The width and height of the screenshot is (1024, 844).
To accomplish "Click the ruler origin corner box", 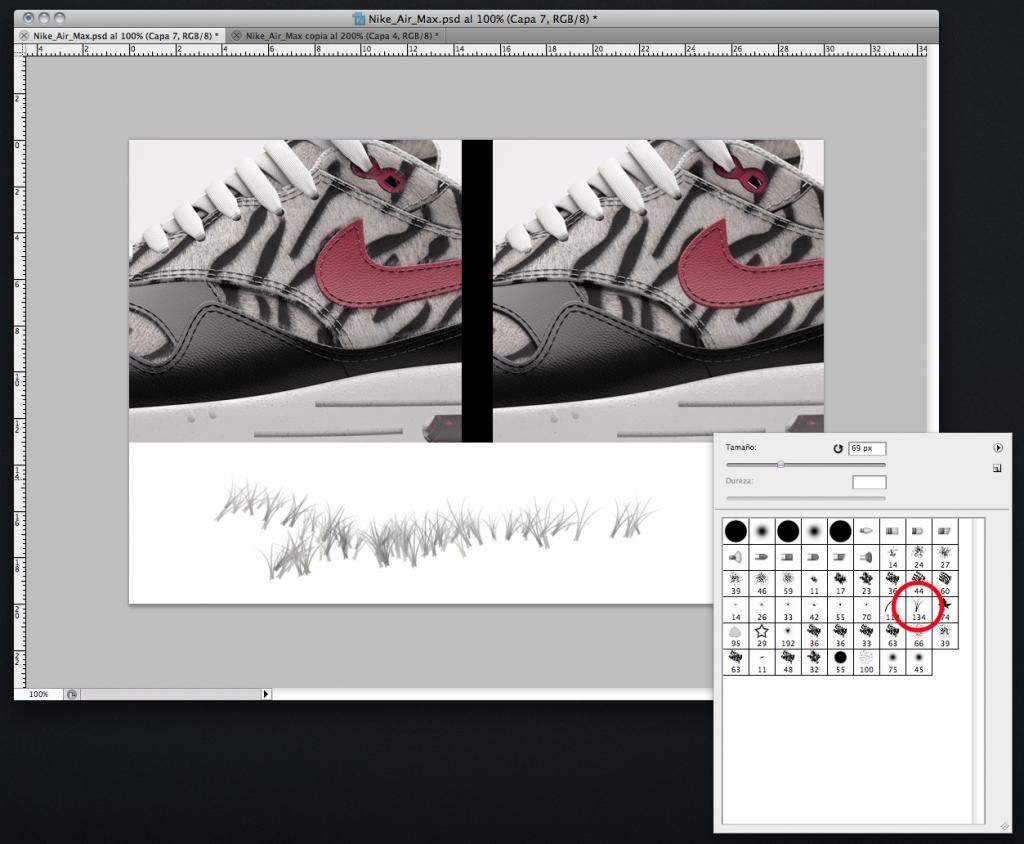I will coord(20,50).
